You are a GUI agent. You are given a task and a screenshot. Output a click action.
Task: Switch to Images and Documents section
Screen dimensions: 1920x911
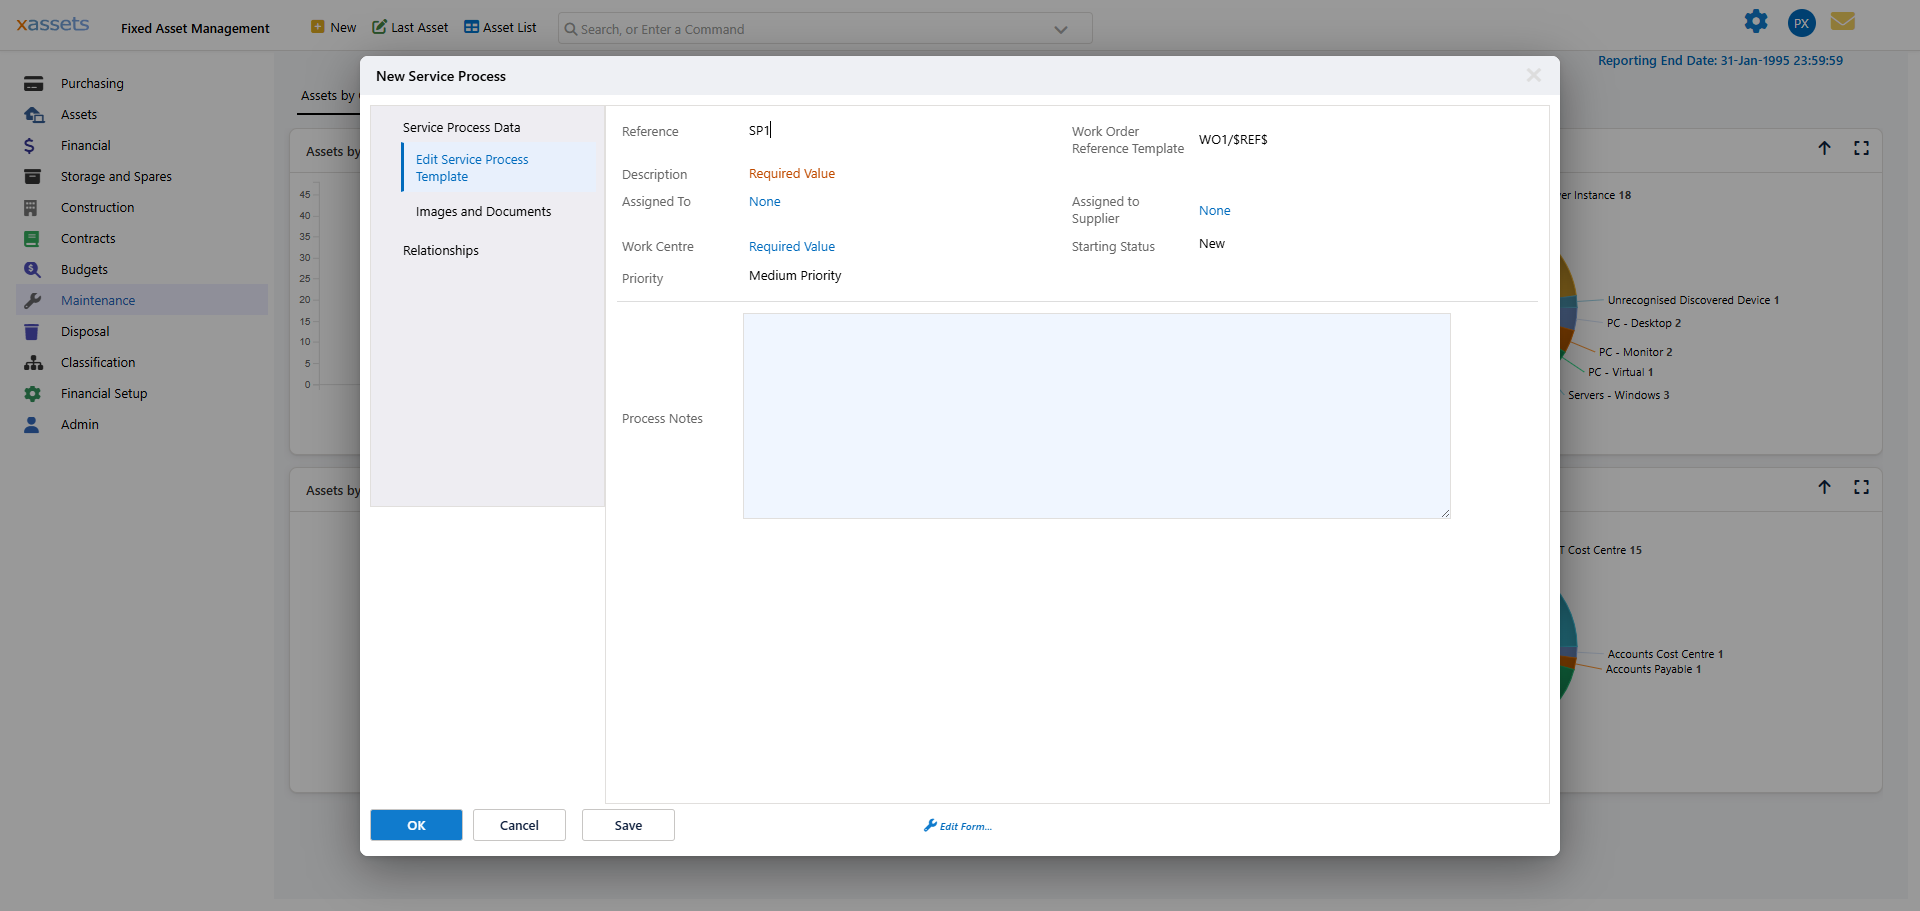pos(483,211)
